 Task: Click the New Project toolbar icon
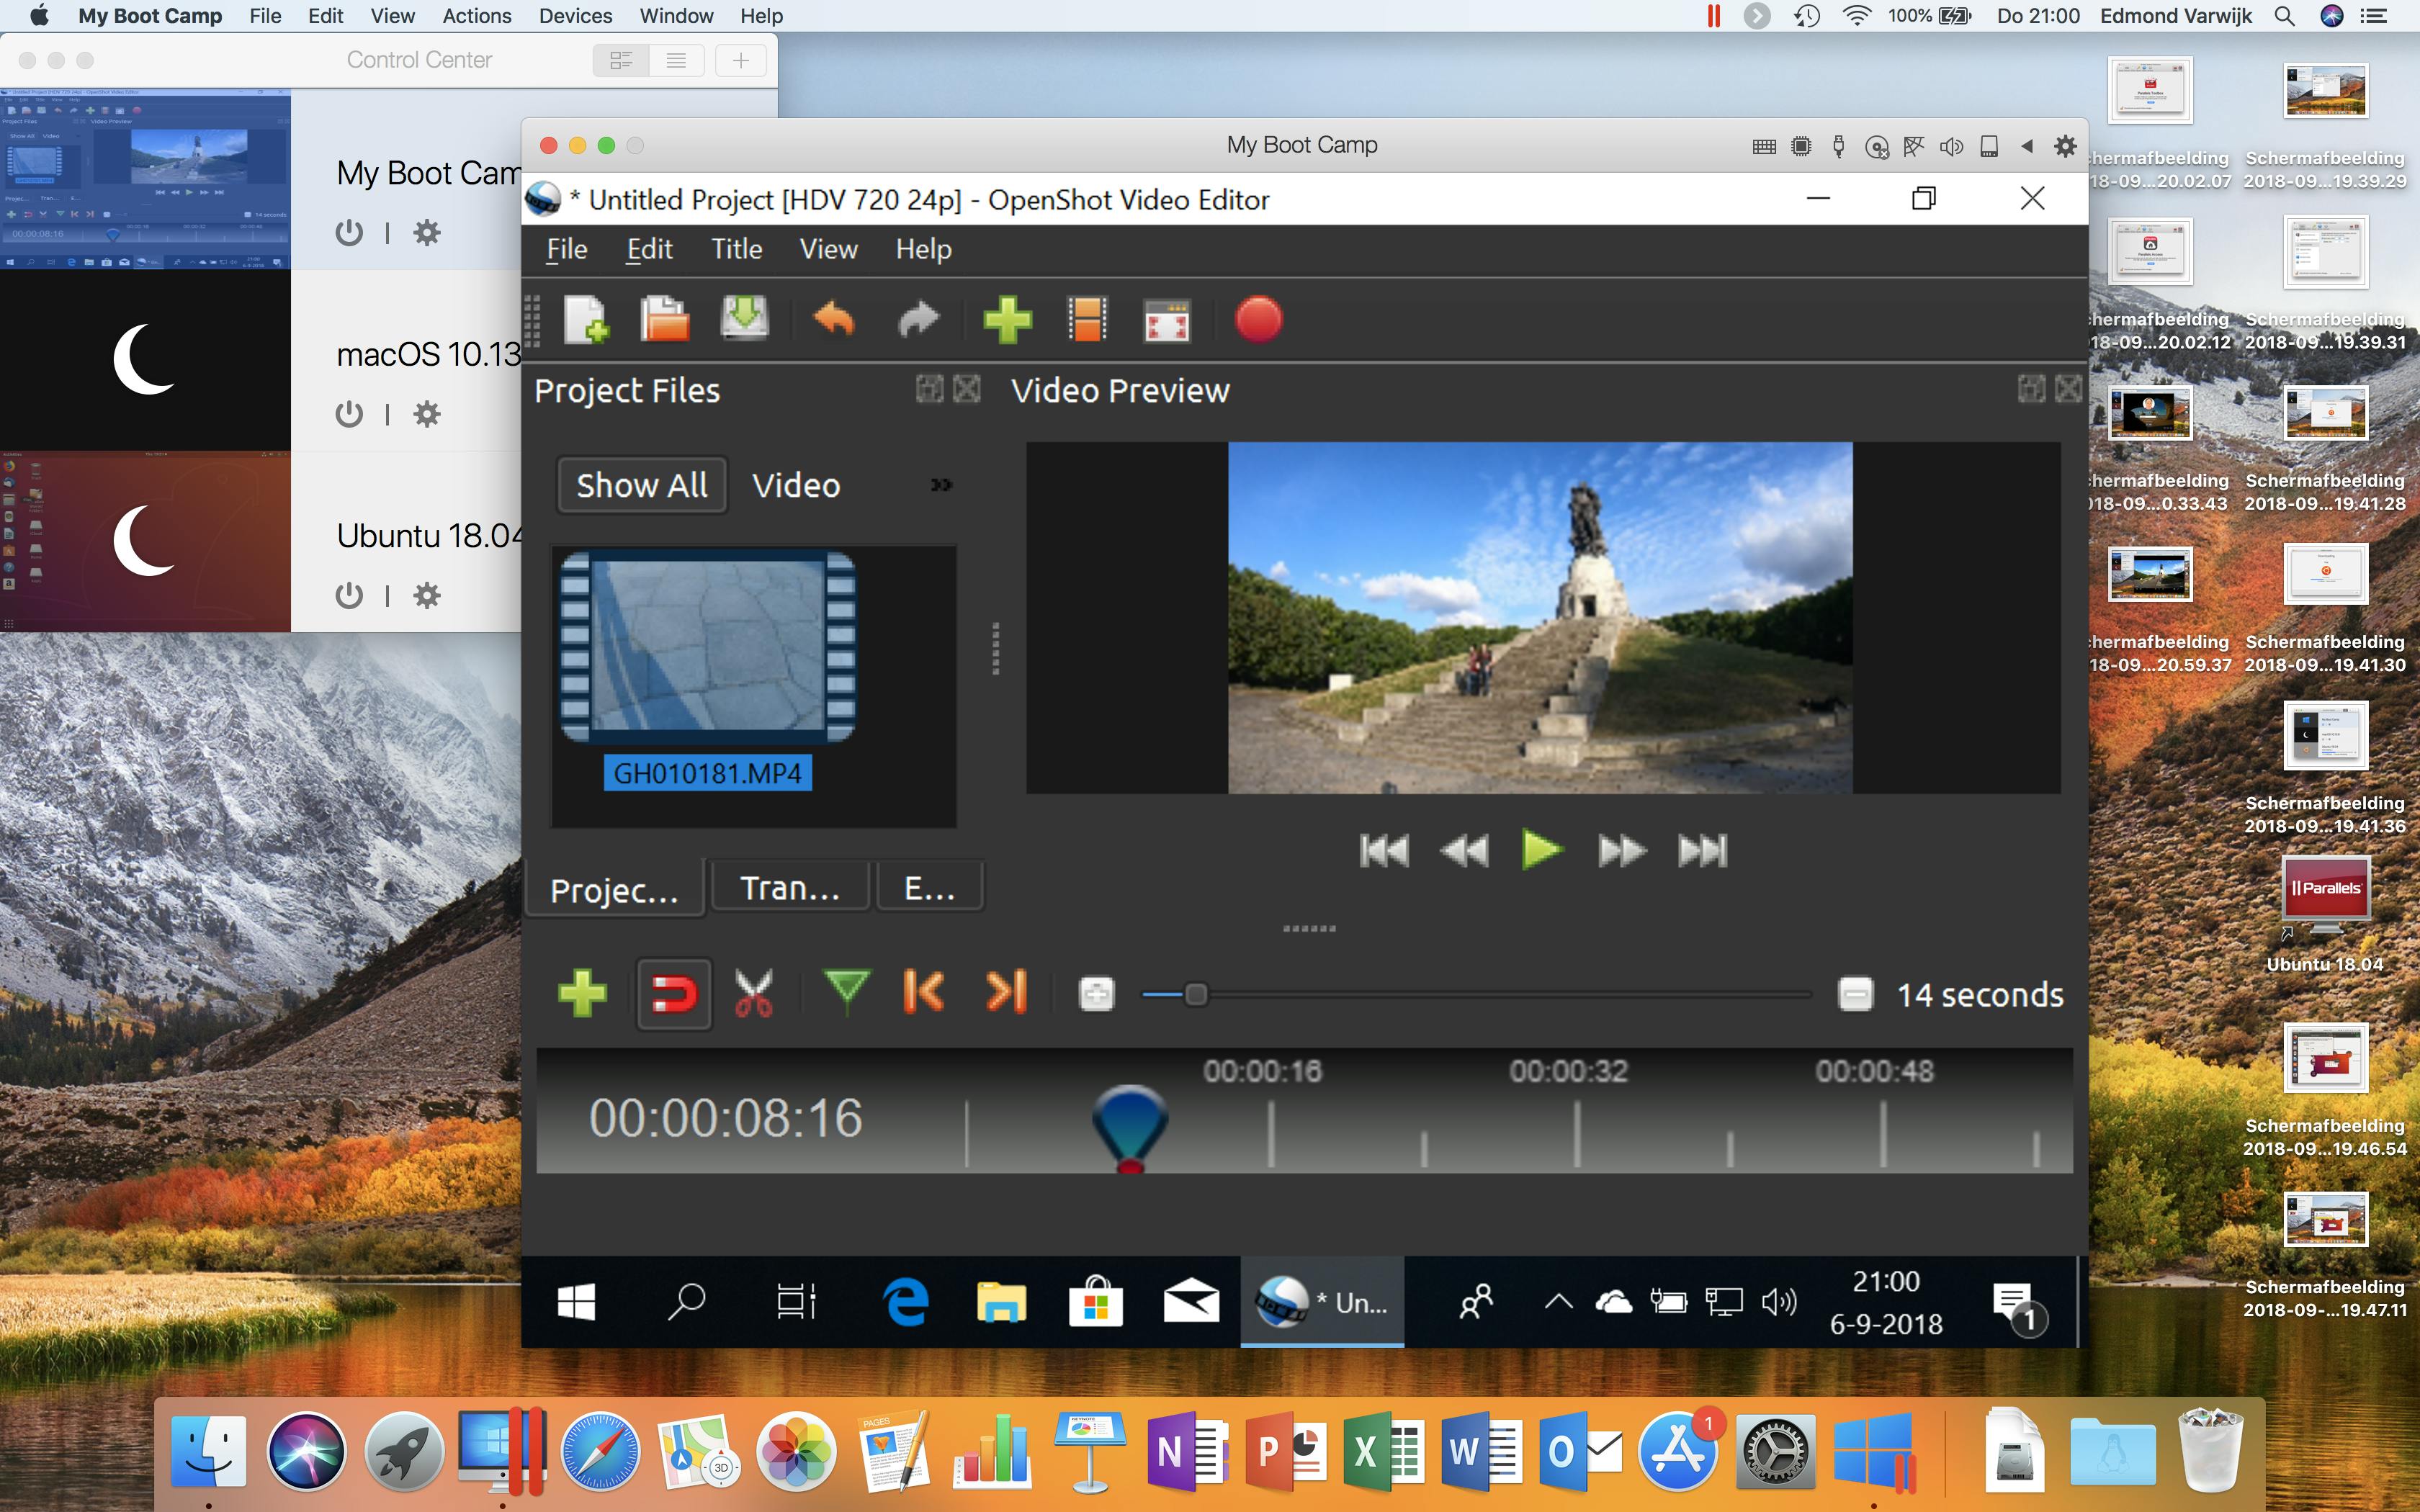[585, 320]
